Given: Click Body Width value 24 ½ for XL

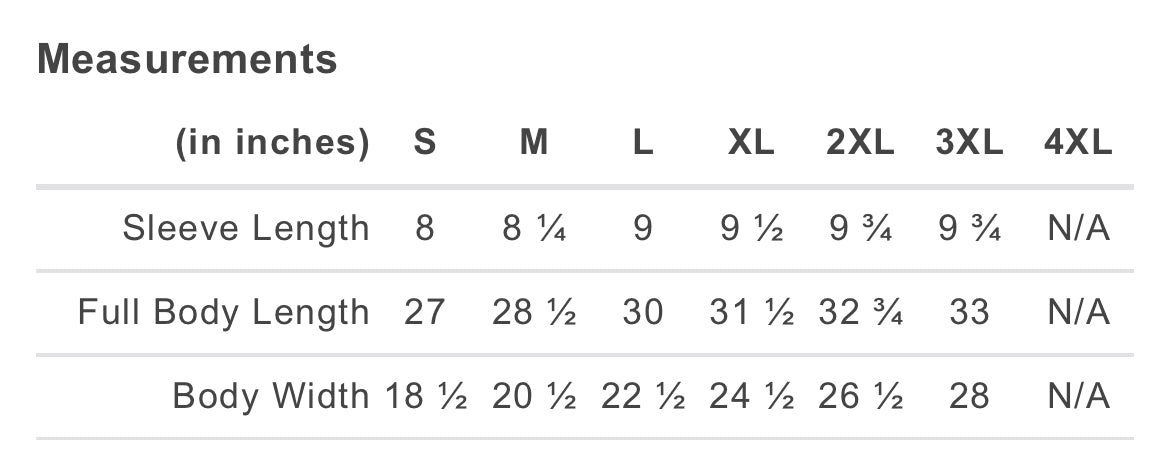Looking at the screenshot, I should pos(751,395).
